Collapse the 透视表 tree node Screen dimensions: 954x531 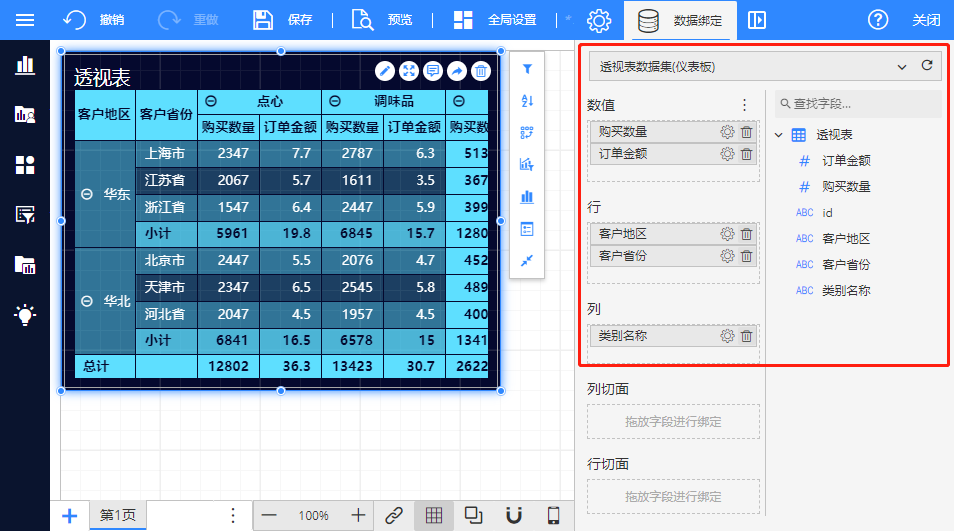(x=779, y=135)
